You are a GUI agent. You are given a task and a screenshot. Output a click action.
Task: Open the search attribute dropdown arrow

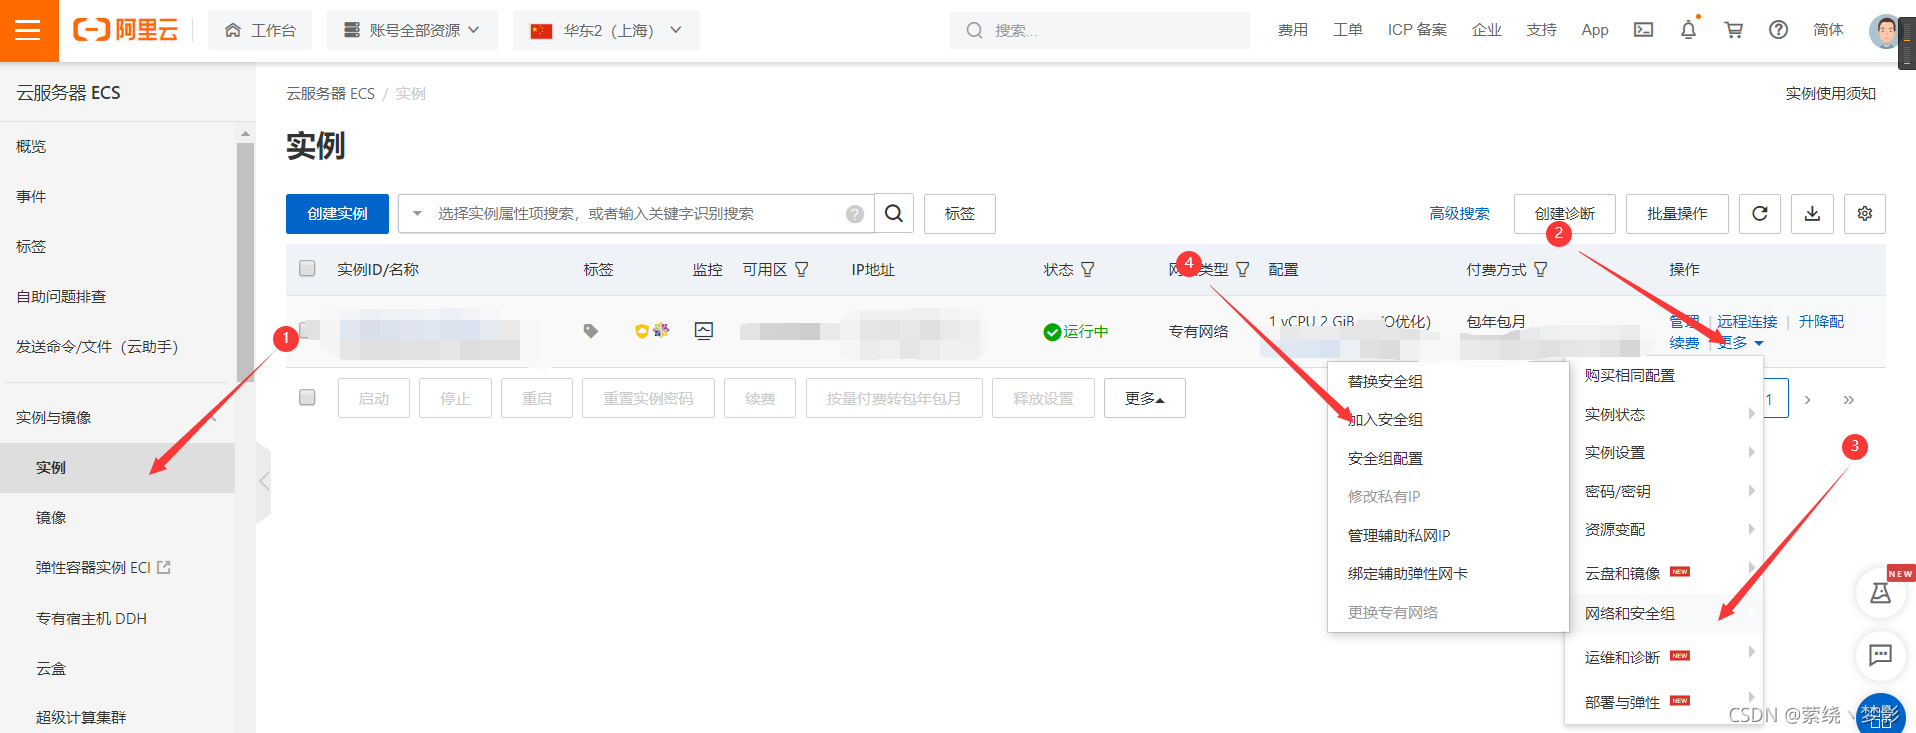tap(417, 213)
